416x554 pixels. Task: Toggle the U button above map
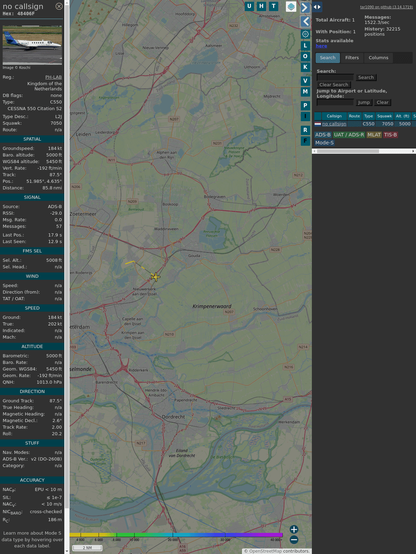coord(250,6)
